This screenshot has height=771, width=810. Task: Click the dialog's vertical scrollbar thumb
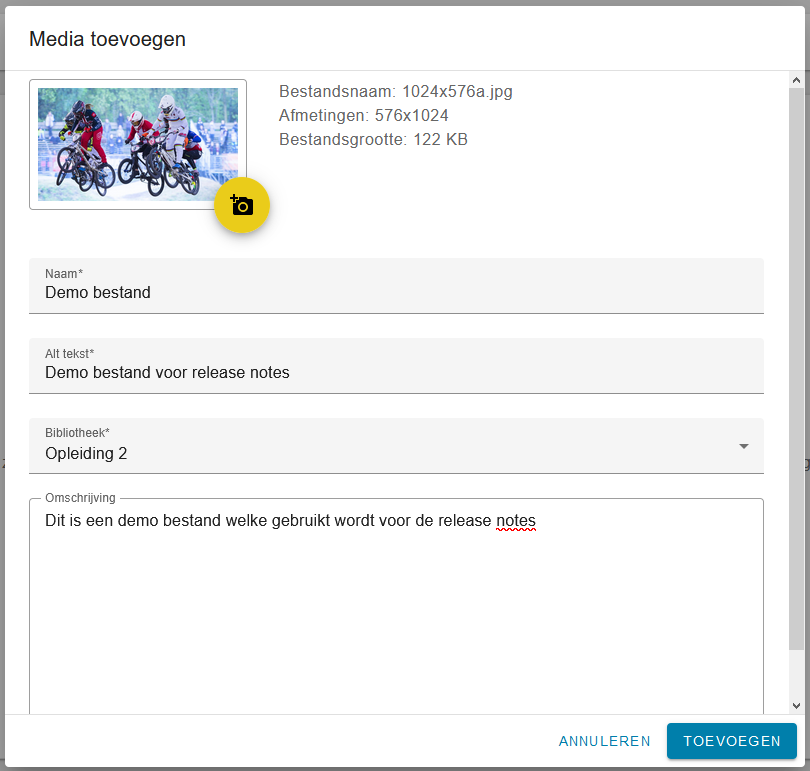pos(796,369)
